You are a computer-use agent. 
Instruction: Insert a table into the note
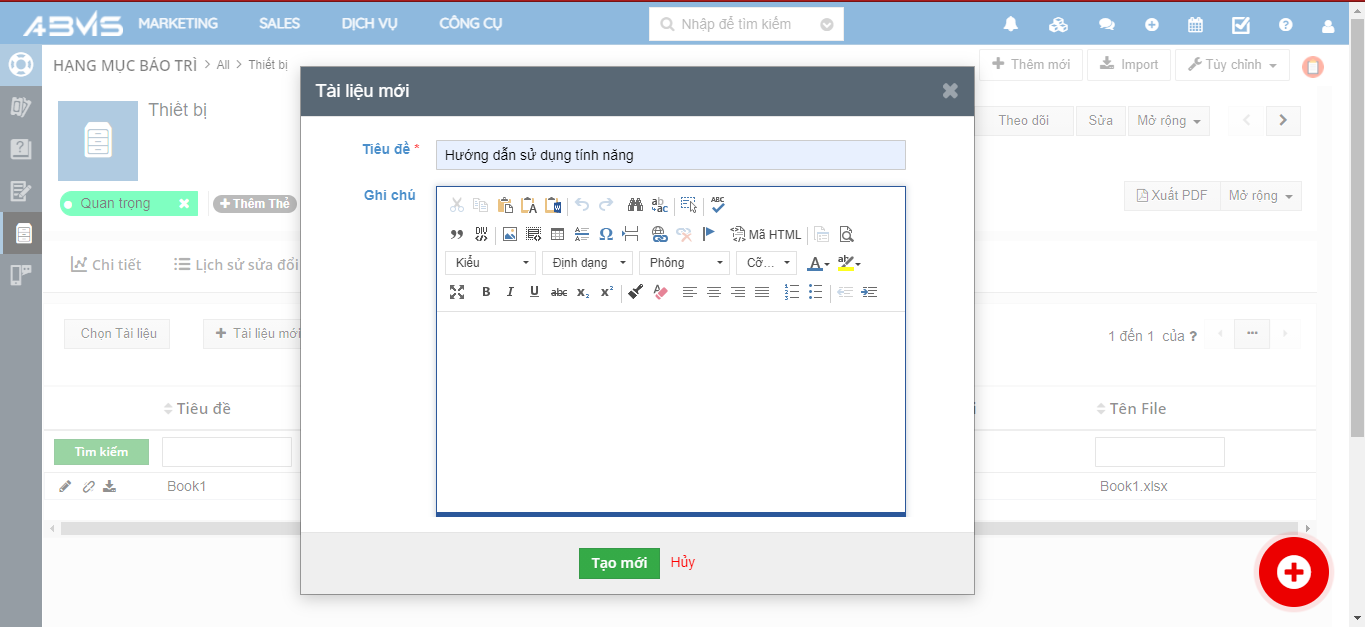pyautogui.click(x=558, y=234)
